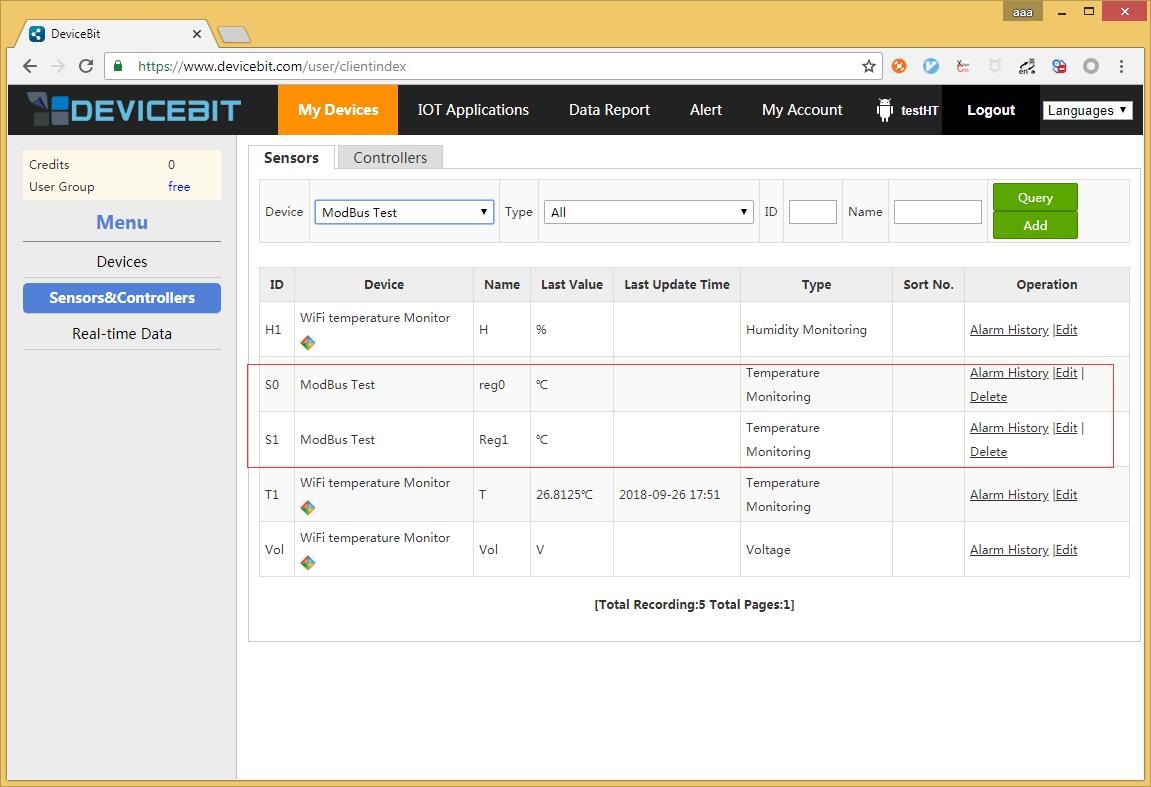Viewport: 1151px width, 787px height.
Task: Edit sensor S0 reg0
Action: (1067, 372)
